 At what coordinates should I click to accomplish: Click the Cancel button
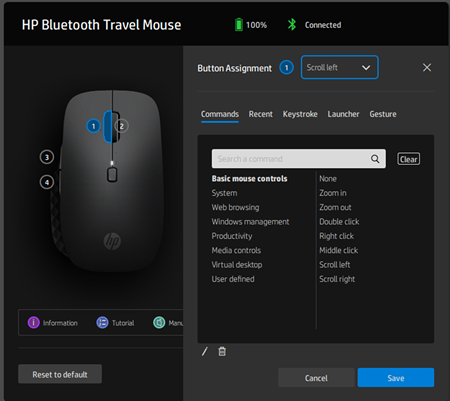[x=316, y=378]
